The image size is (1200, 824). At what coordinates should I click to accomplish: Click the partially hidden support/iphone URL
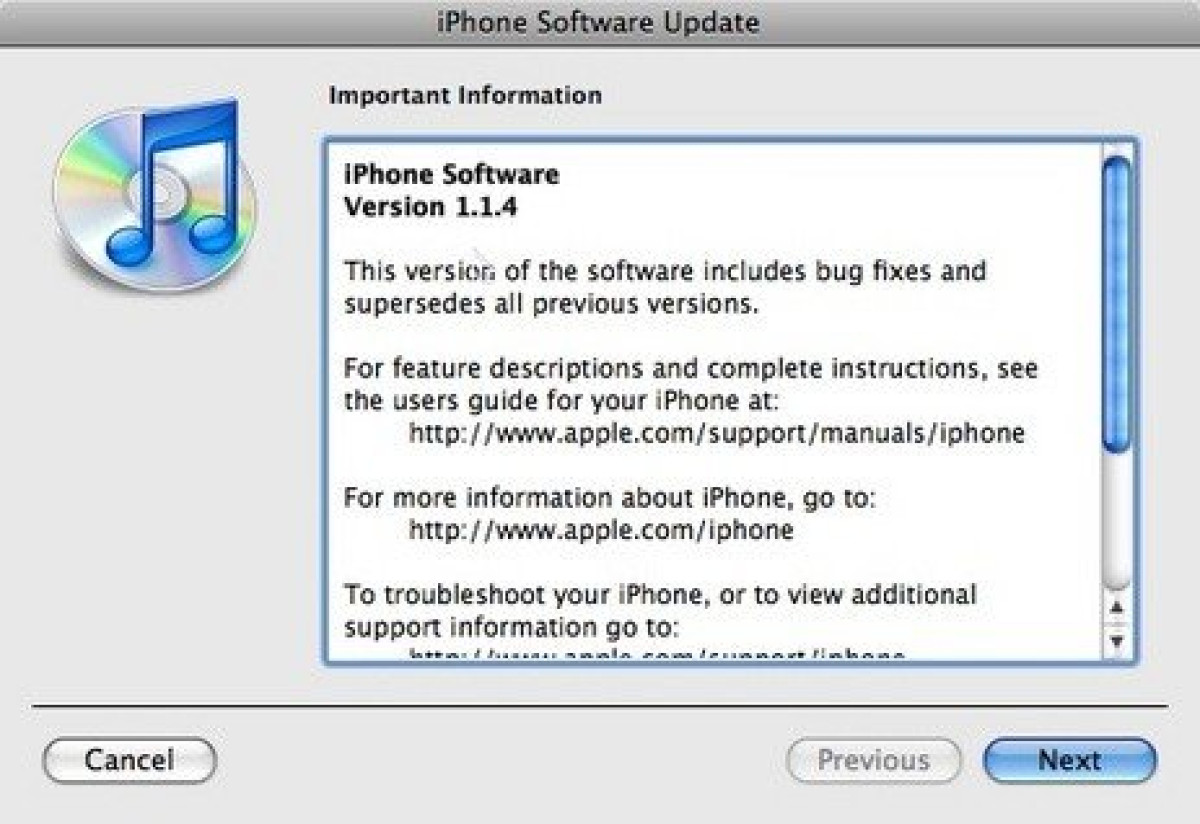click(x=657, y=655)
